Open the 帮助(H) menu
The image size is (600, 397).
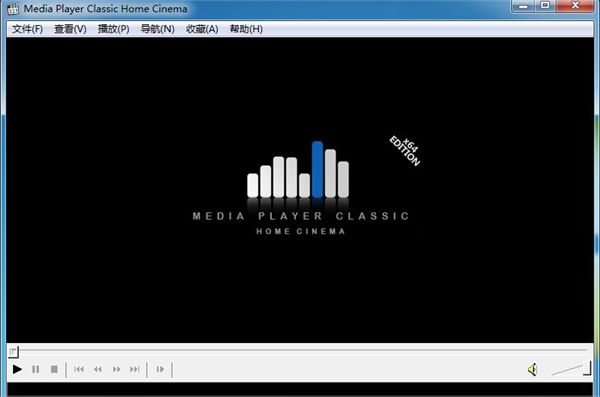tap(246, 29)
